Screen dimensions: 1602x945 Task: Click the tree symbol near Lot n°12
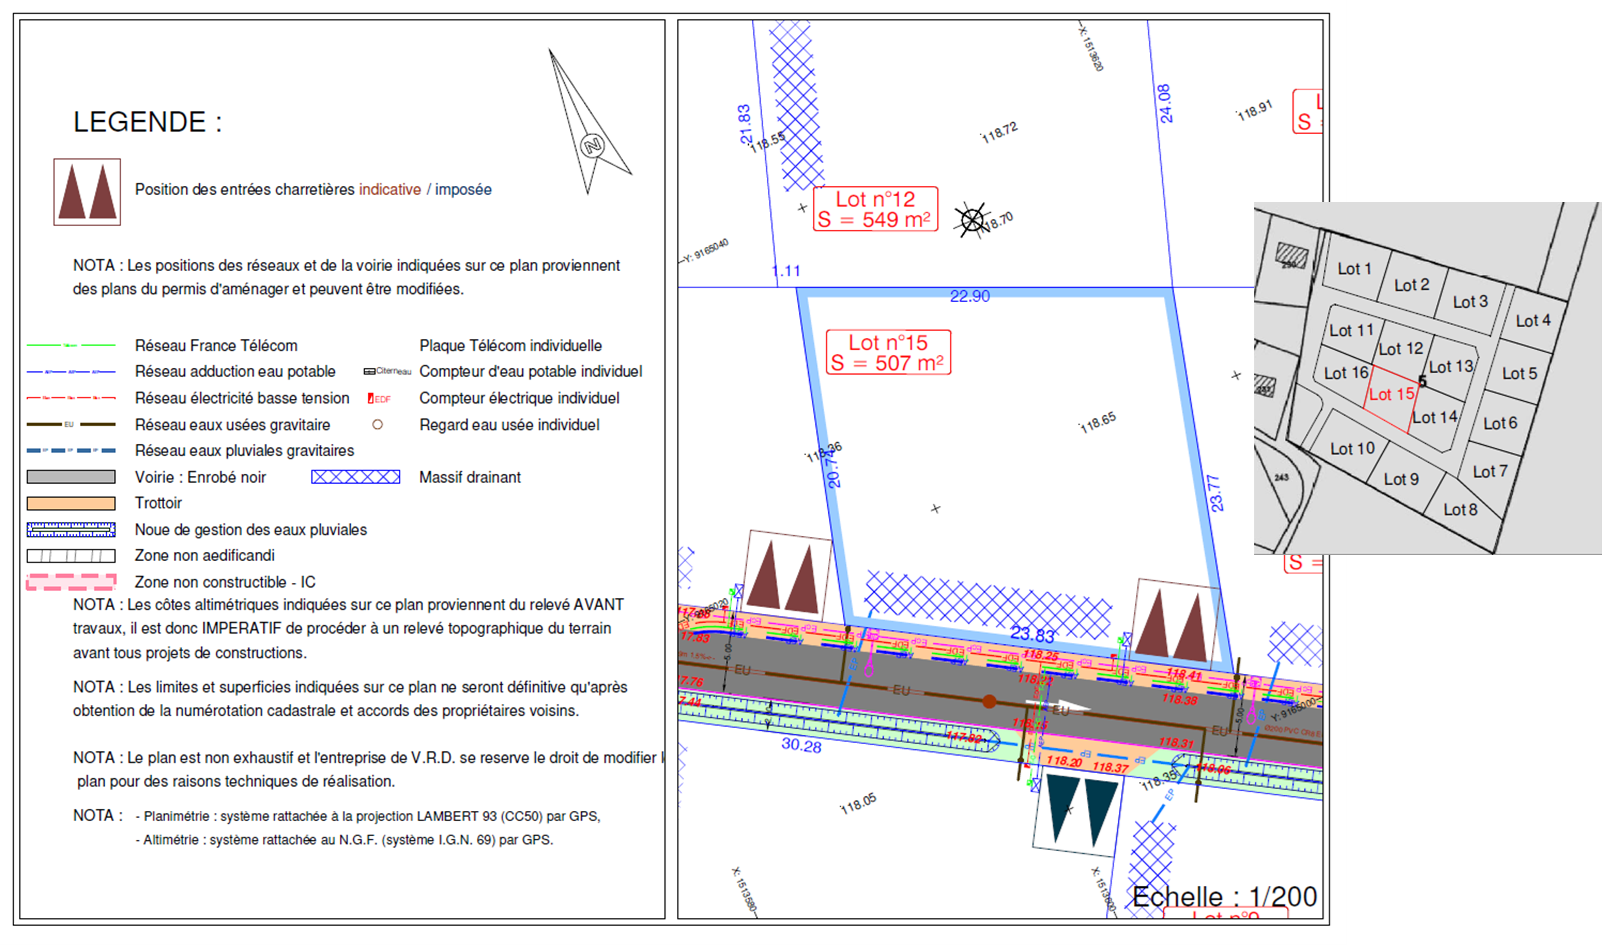tap(971, 219)
